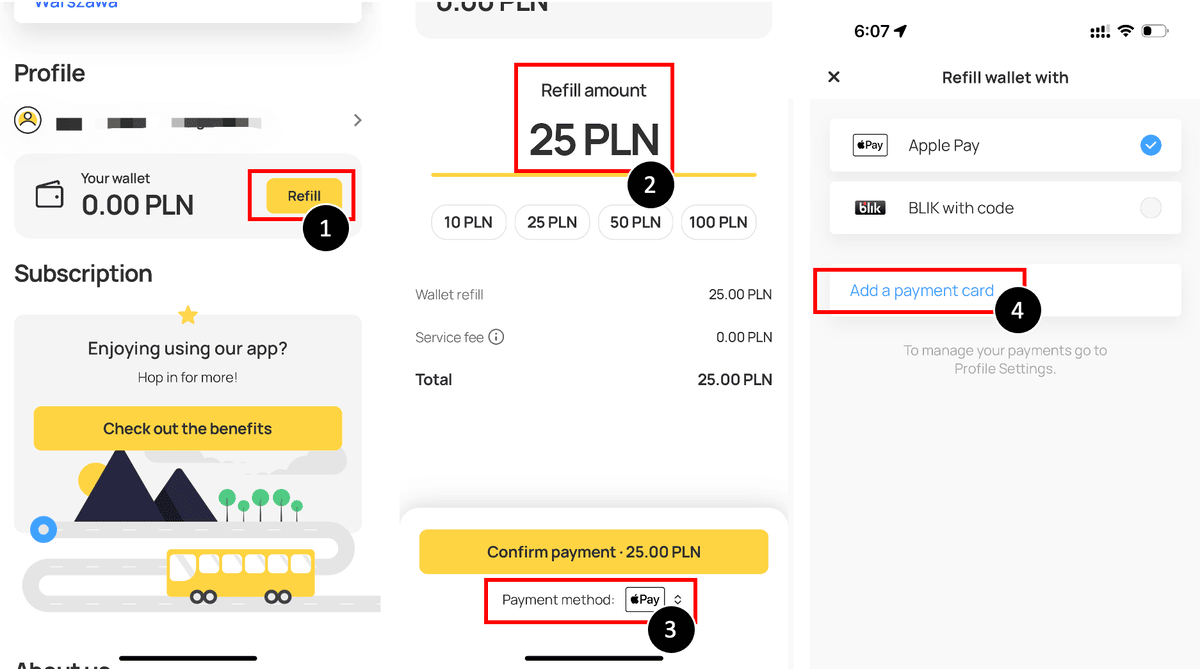Screen dimensions: 1200x669
Task: Tap the BLIK logo icon
Action: click(x=870, y=208)
